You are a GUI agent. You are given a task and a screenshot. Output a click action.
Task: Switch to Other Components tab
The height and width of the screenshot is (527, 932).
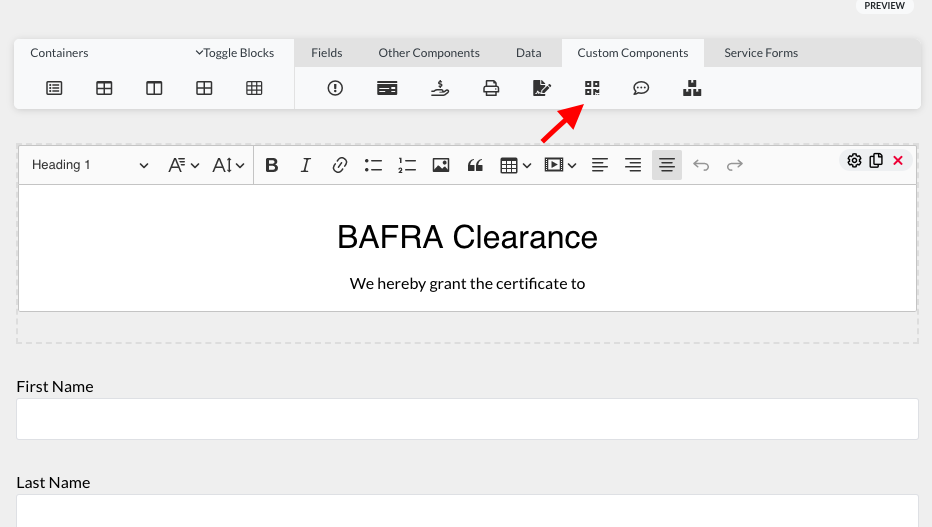429,53
